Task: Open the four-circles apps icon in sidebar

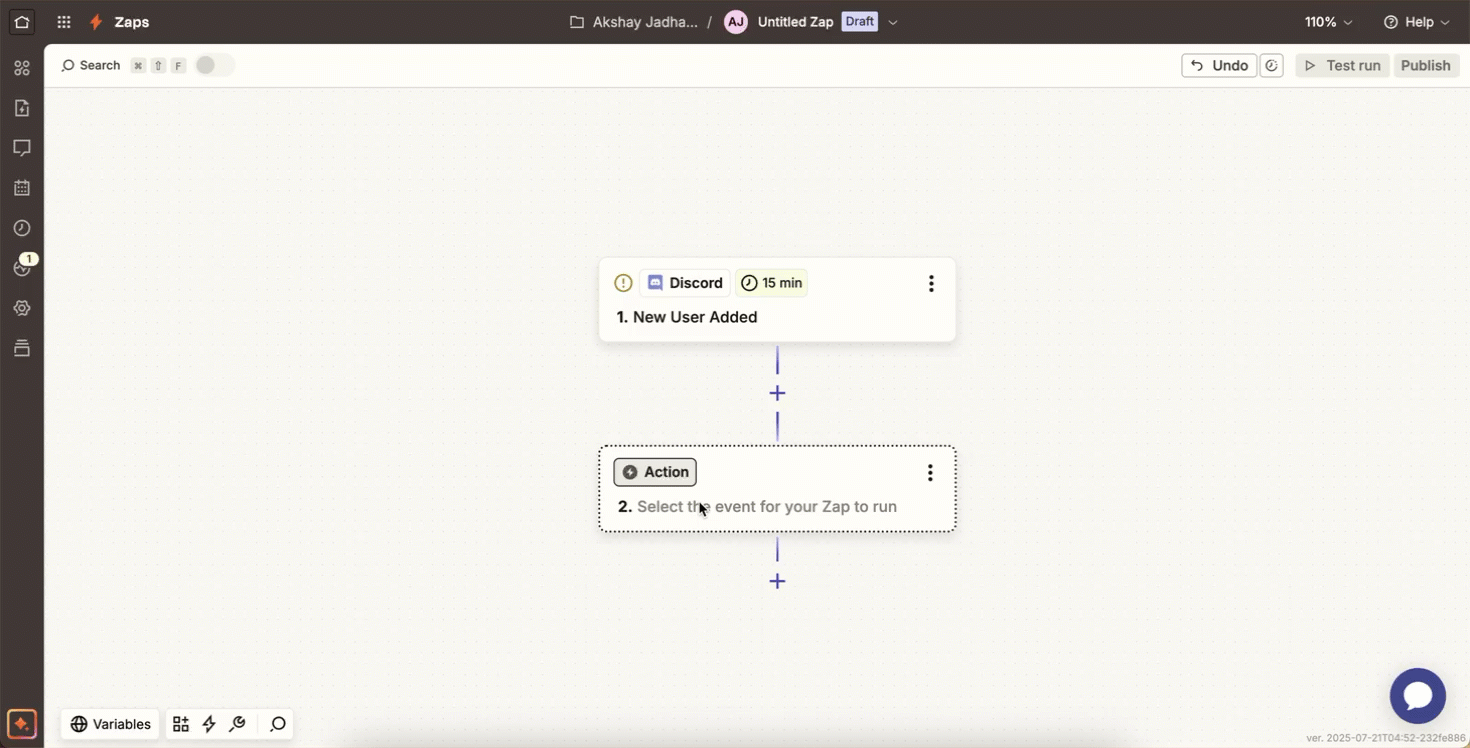Action: pyautogui.click(x=22, y=68)
